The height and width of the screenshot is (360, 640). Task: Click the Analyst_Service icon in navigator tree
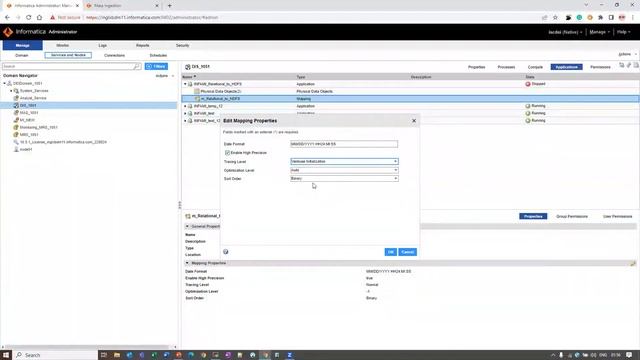[16, 98]
